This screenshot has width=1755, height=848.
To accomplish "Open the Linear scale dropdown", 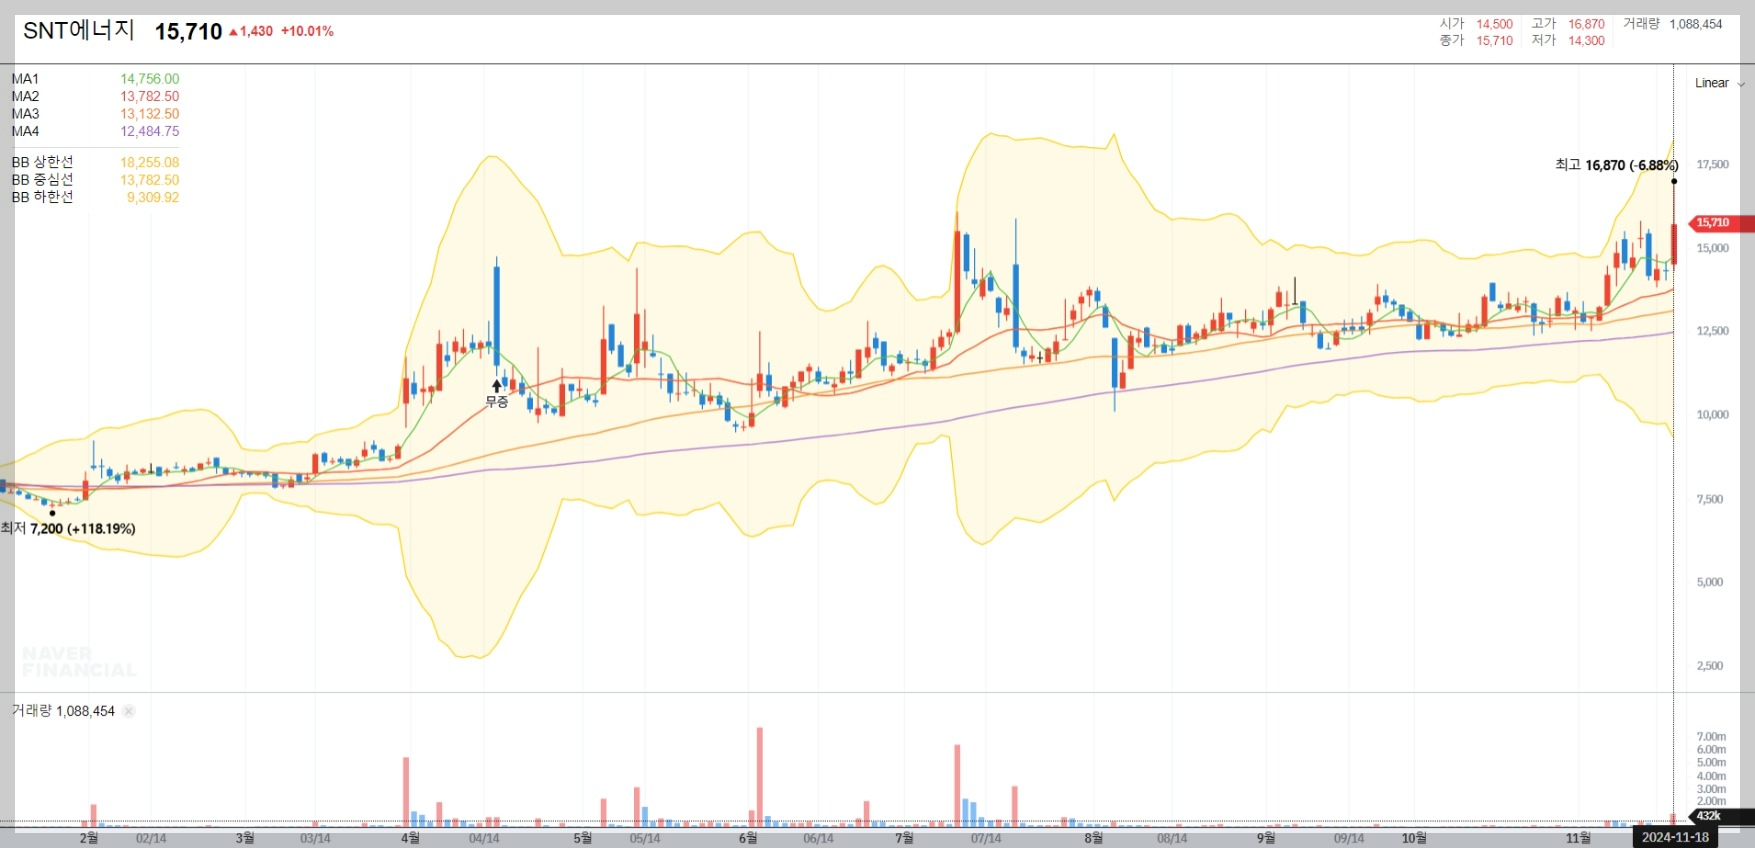I will click(x=1719, y=83).
